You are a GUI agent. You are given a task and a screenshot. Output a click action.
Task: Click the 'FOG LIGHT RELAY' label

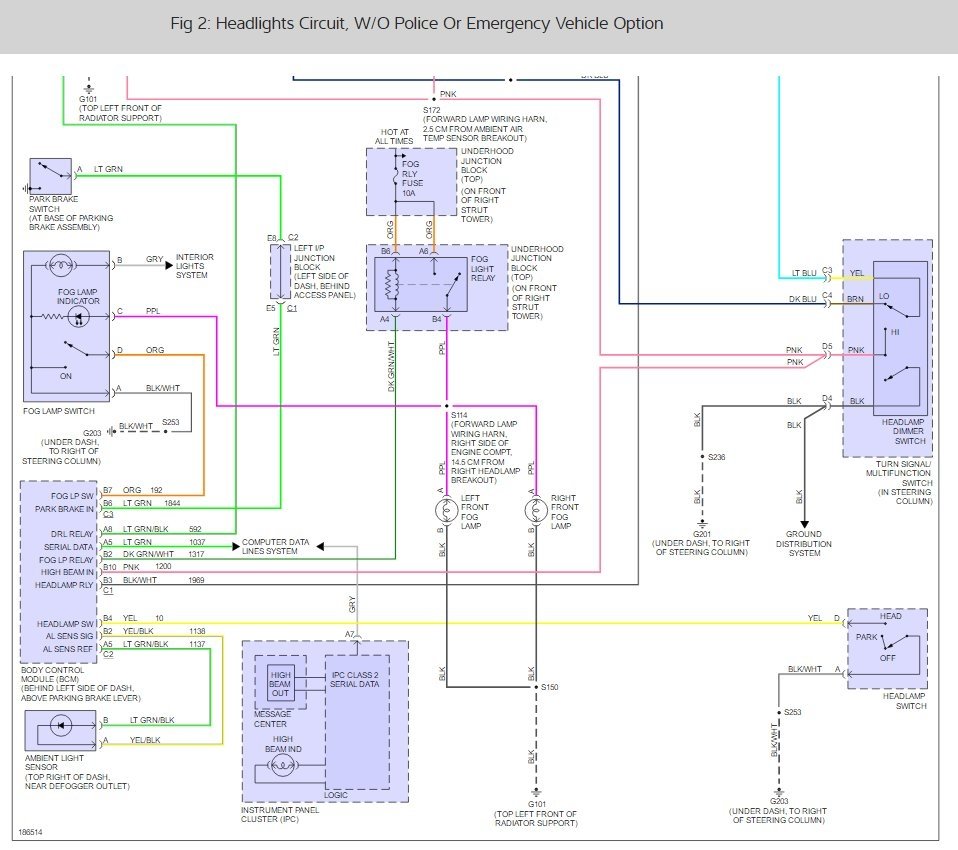[483, 268]
